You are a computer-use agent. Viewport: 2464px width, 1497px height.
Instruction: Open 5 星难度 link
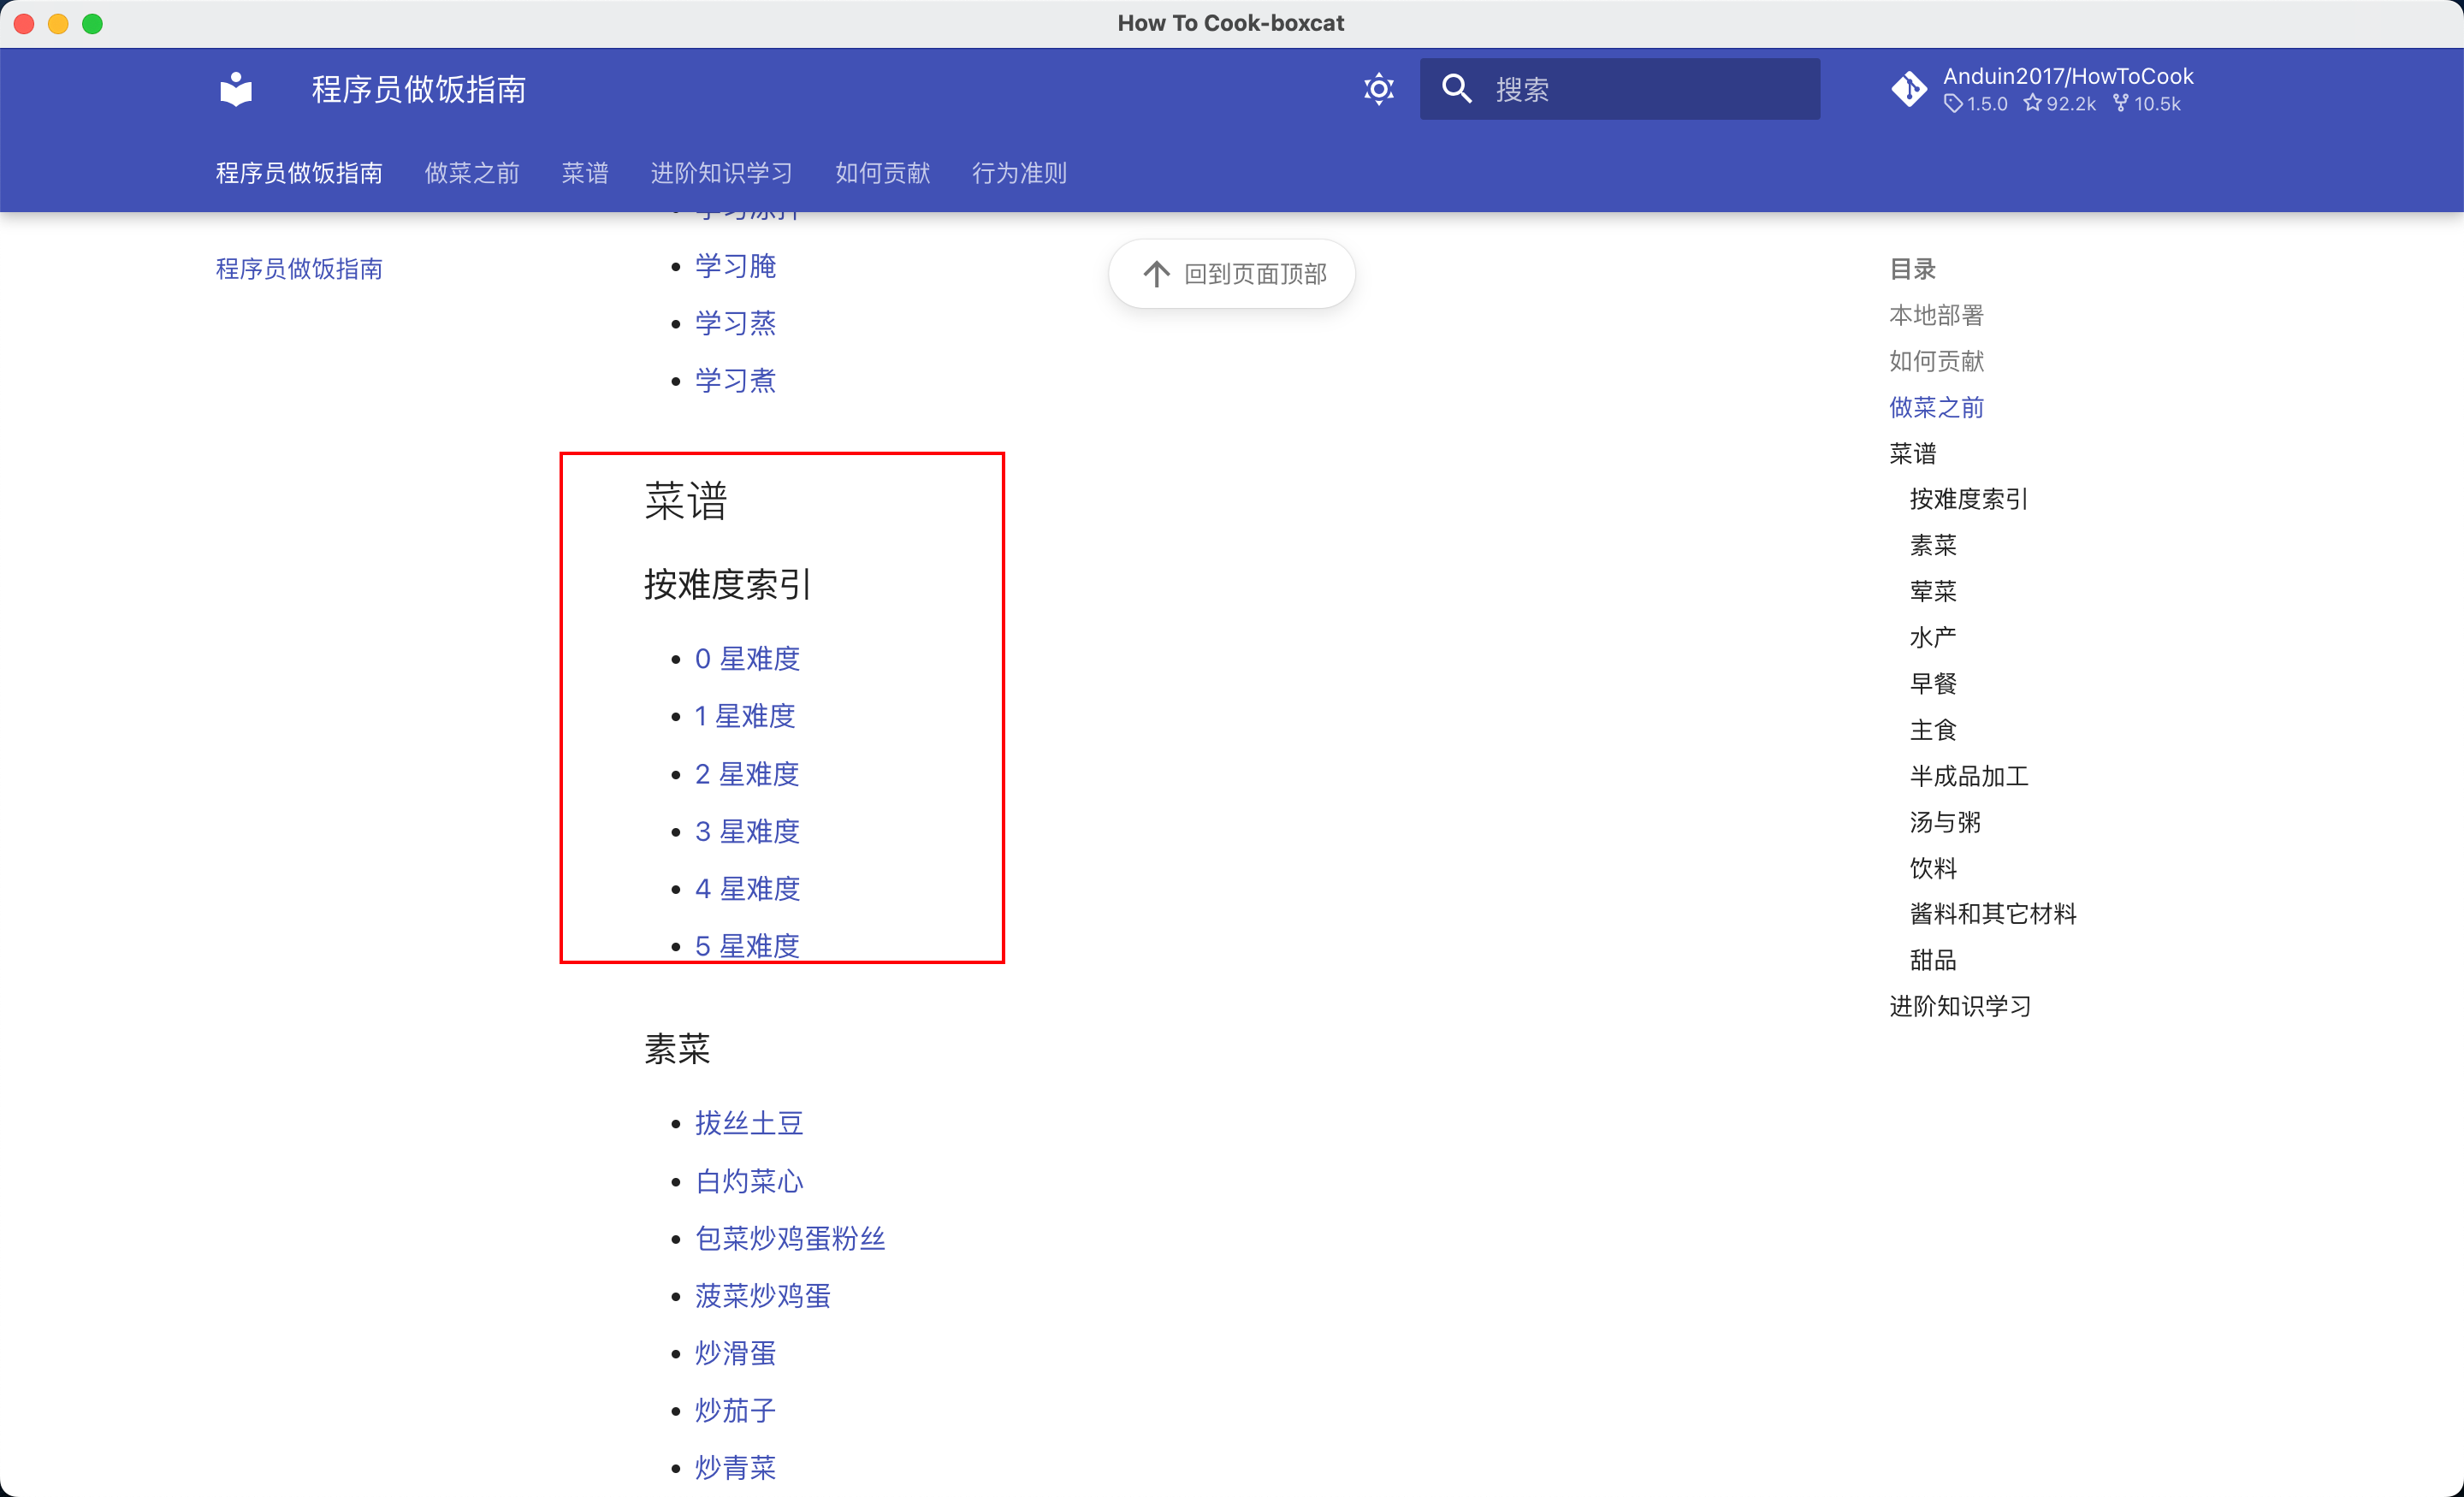[747, 946]
